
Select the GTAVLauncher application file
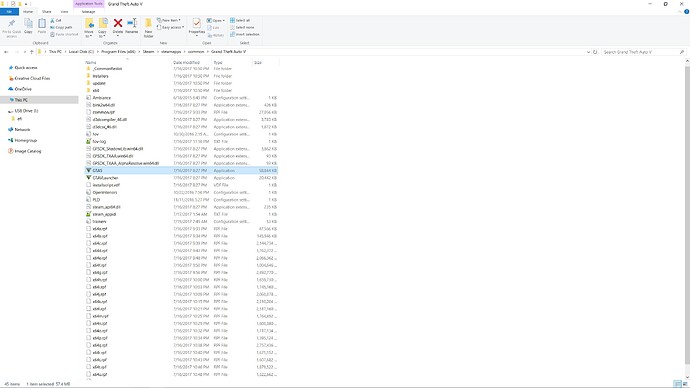(x=181, y=178)
